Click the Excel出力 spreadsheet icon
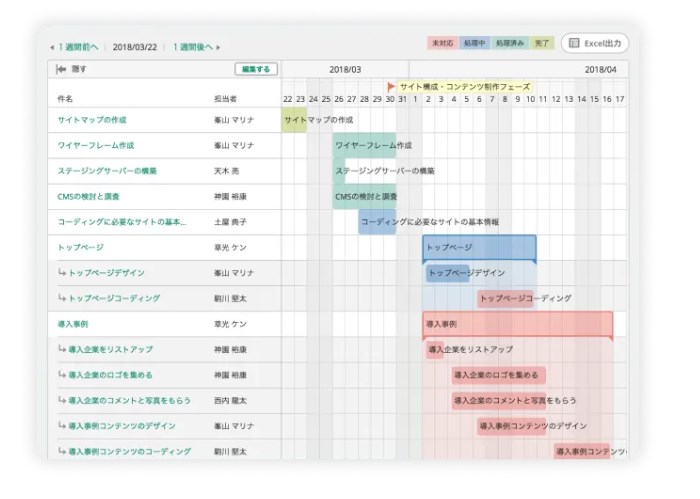The height and width of the screenshot is (499, 700). 572,43
